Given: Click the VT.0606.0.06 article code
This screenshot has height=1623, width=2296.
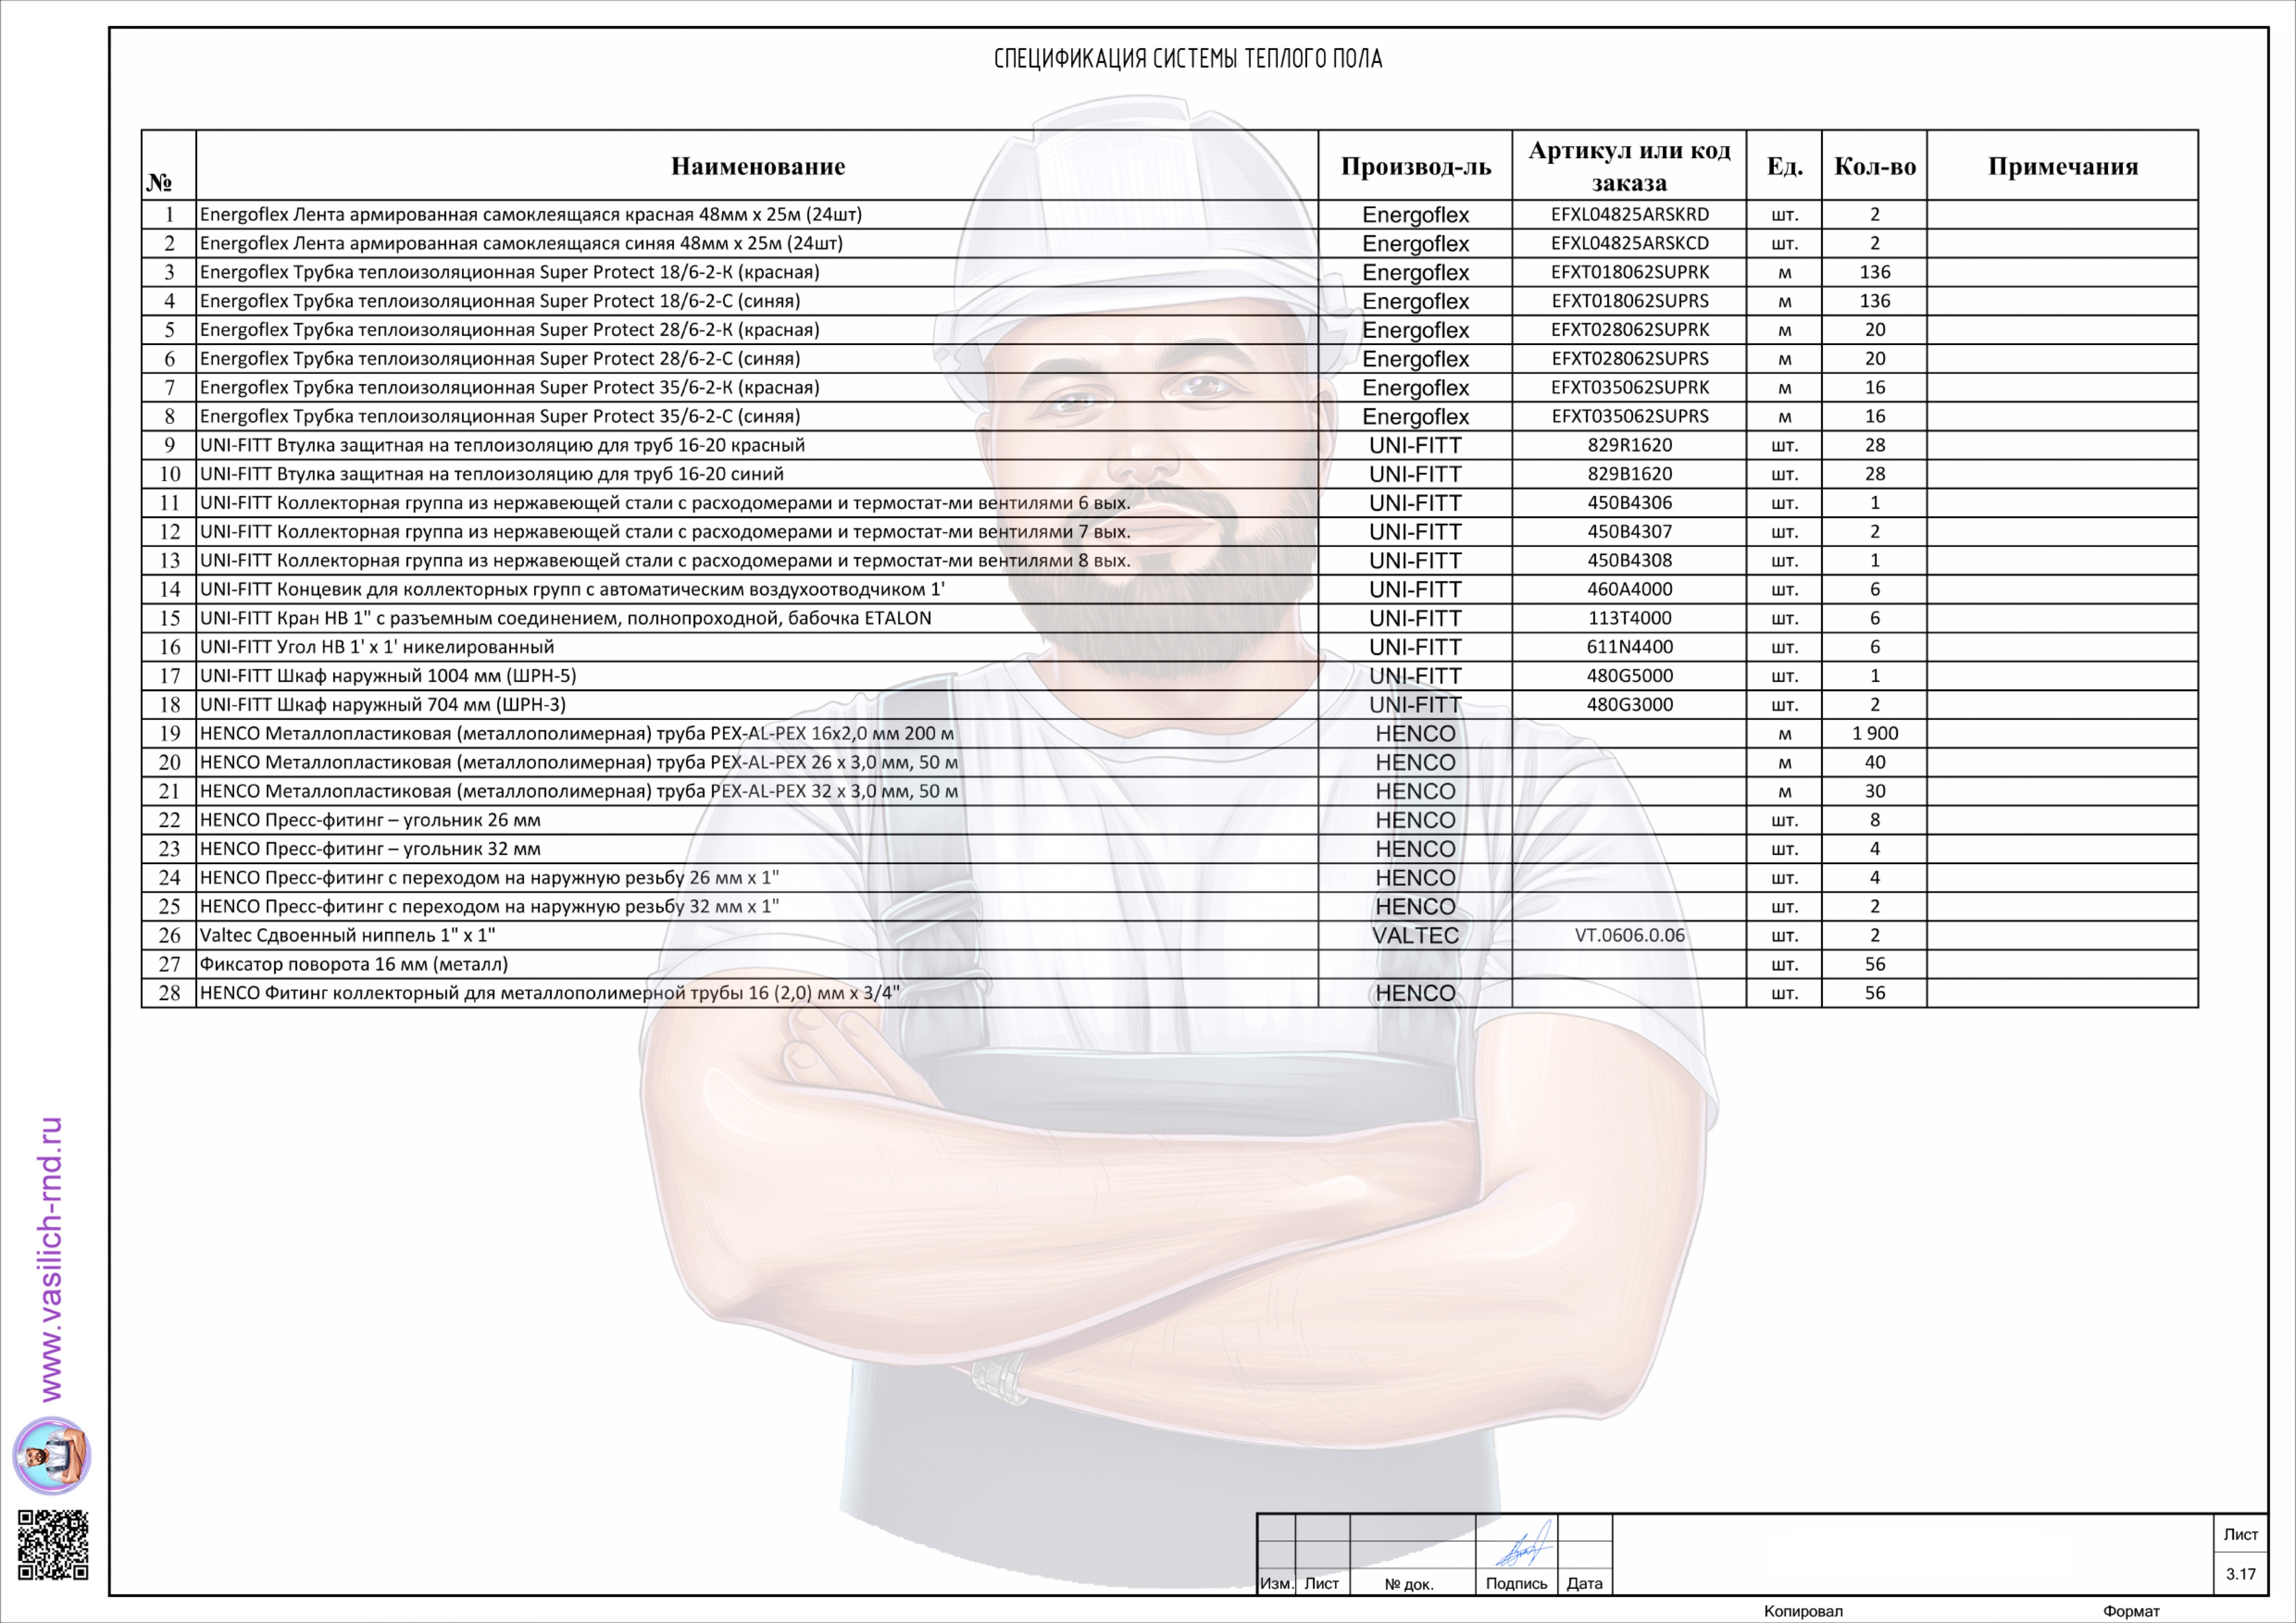Looking at the screenshot, I should pyautogui.click(x=1629, y=935).
